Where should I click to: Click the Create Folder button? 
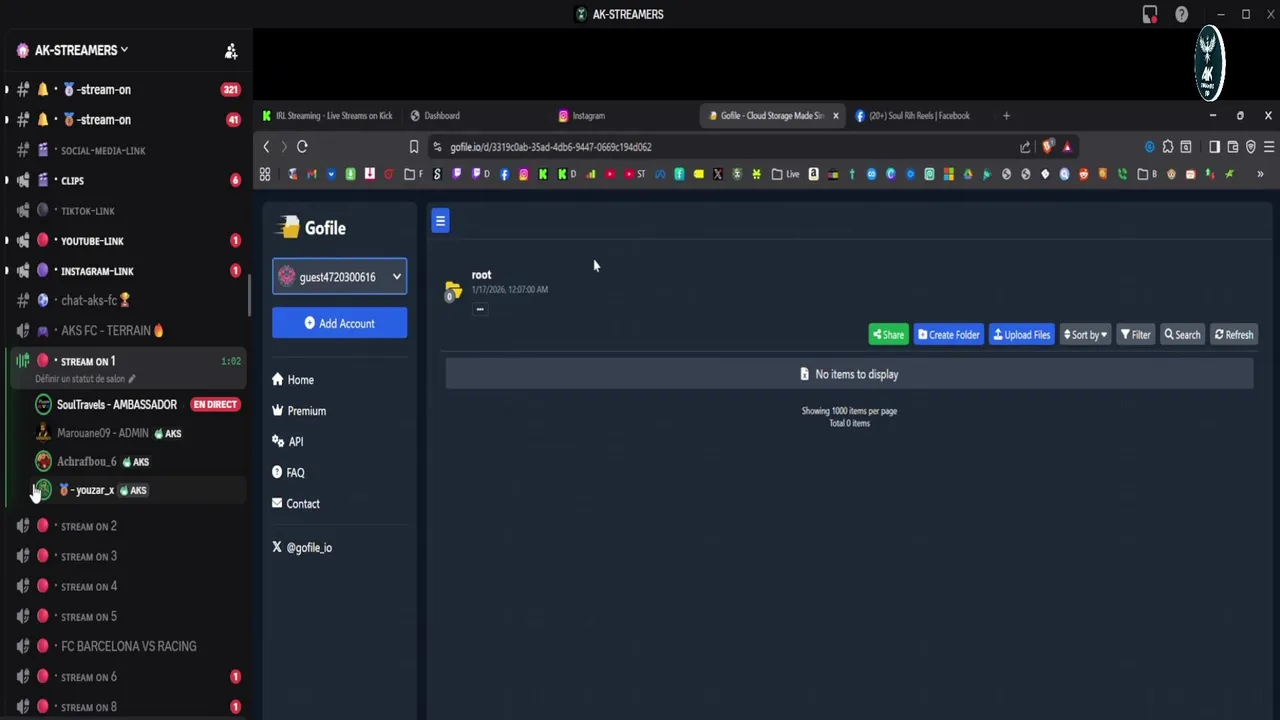pos(949,335)
